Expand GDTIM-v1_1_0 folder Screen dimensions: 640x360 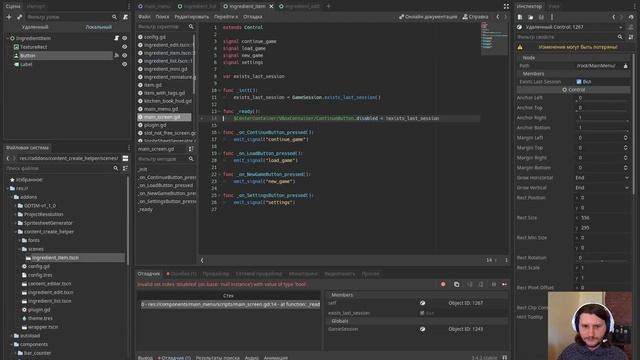click(x=16, y=206)
